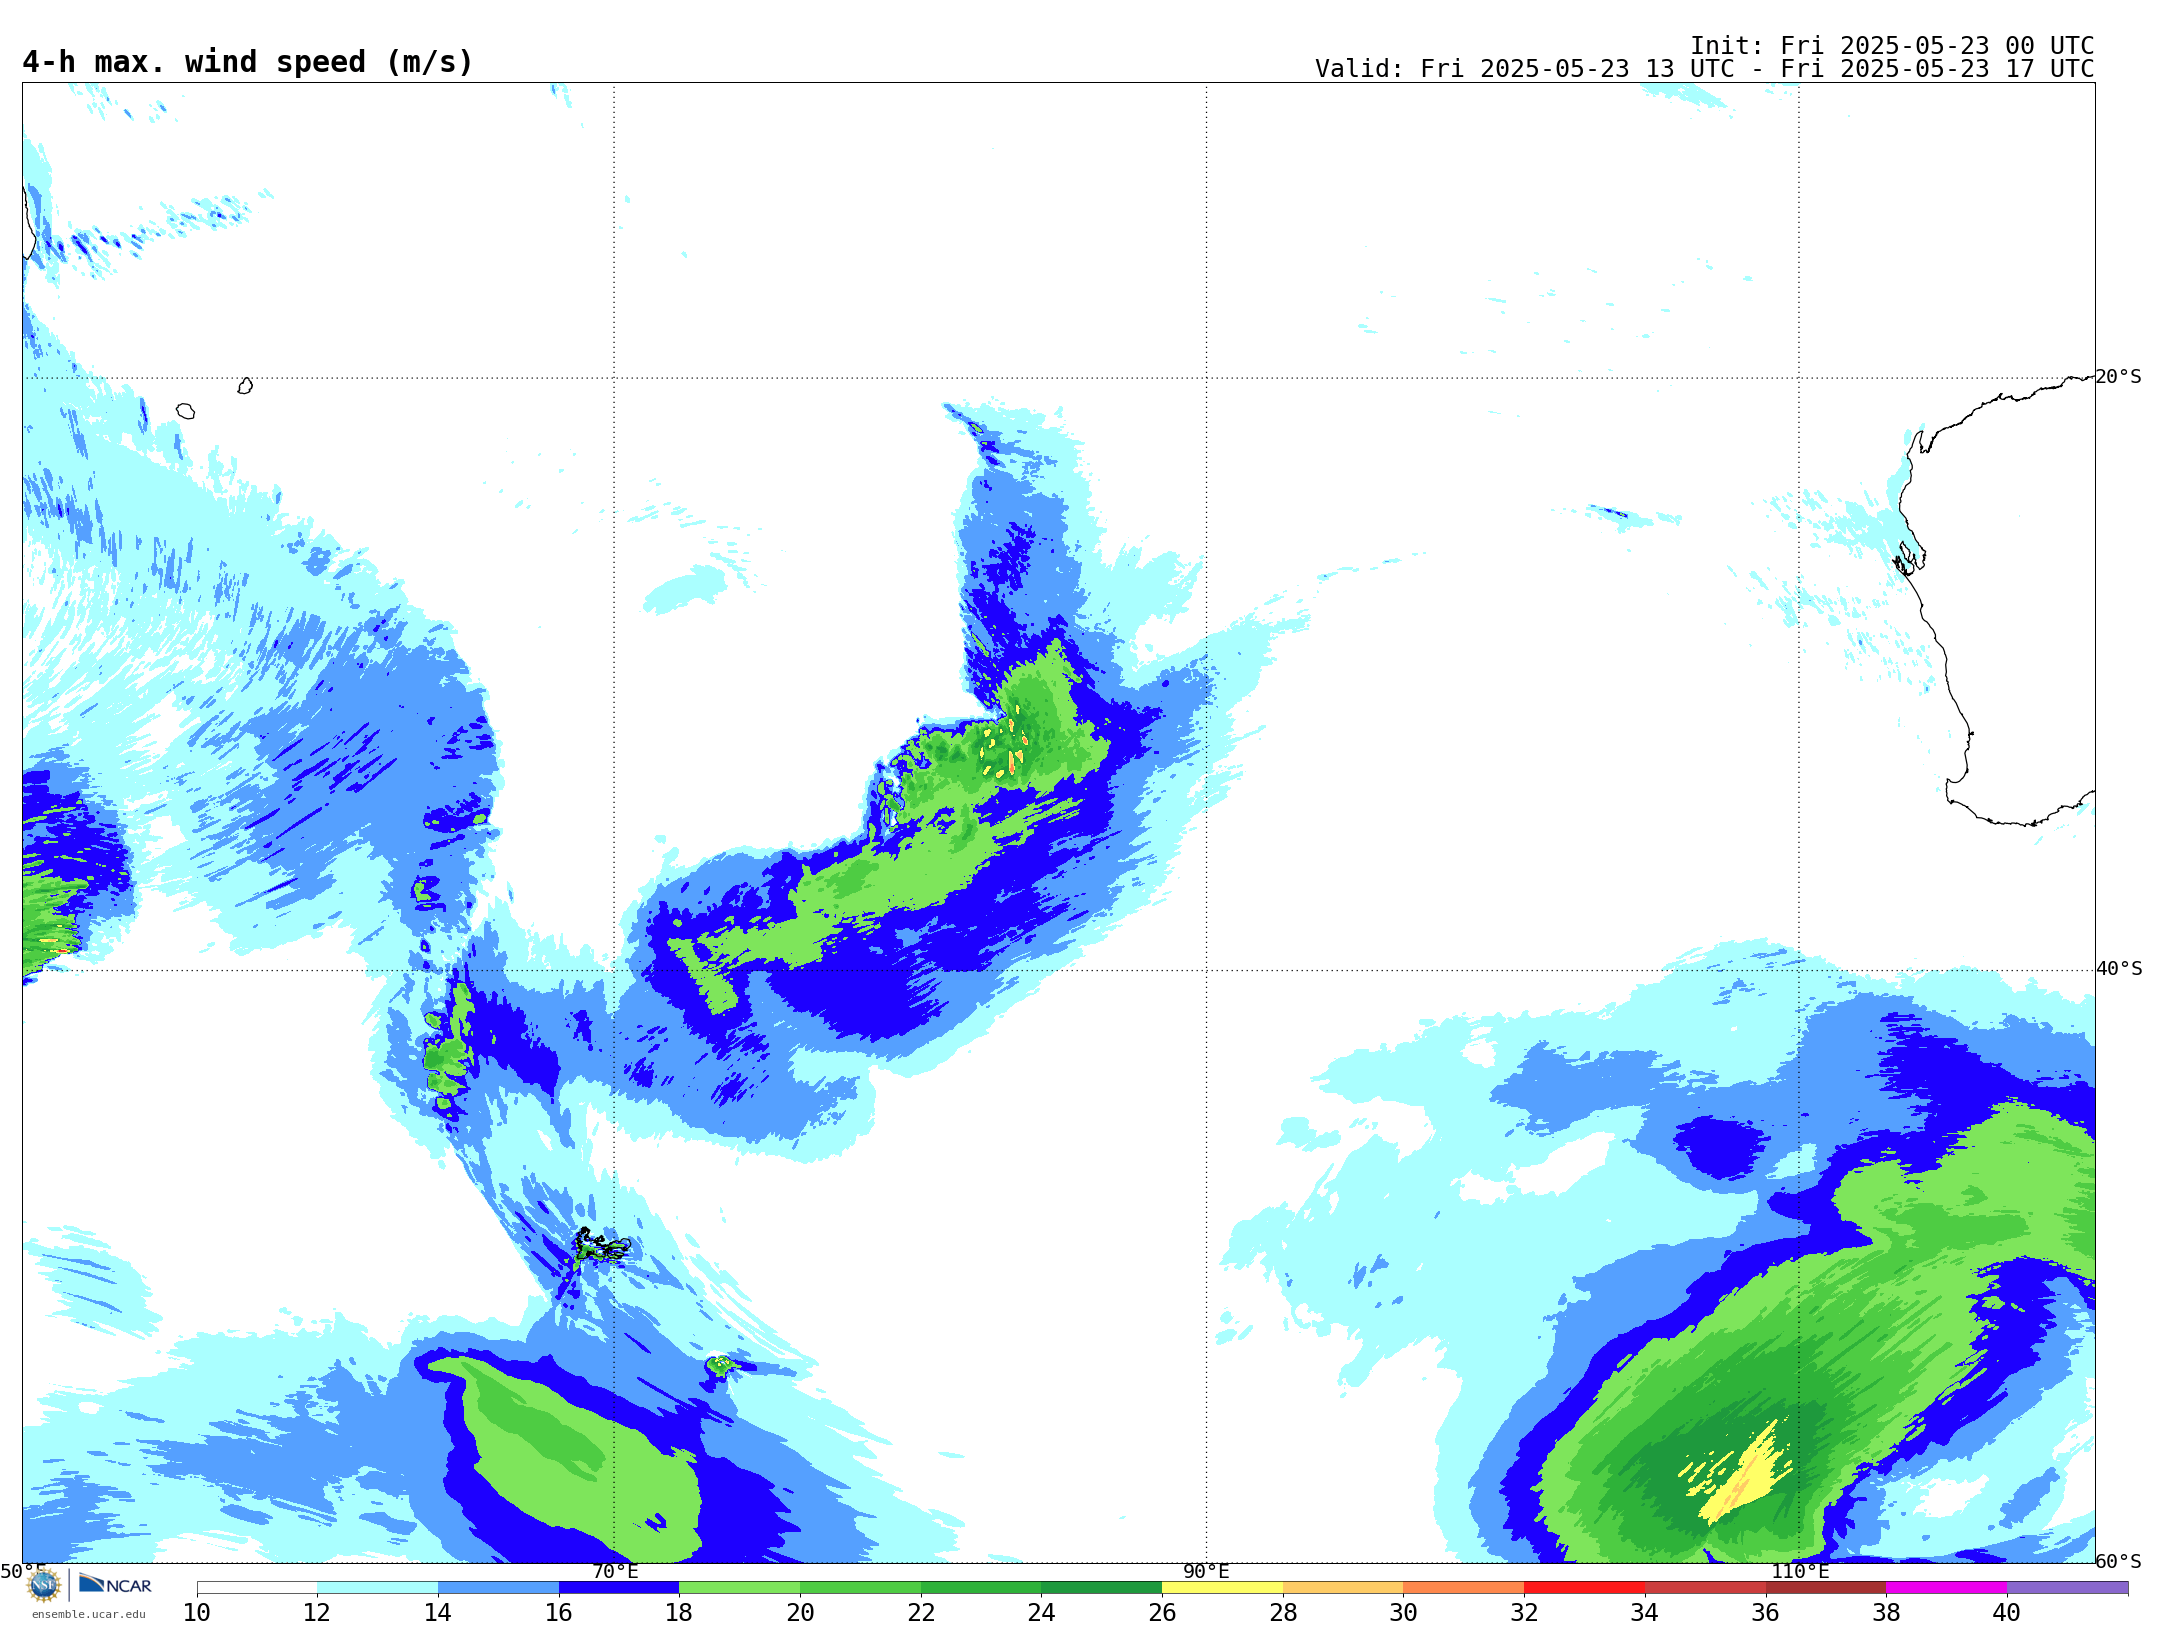Select the purple above-40 colorbar swatch

pyautogui.click(x=2067, y=1588)
